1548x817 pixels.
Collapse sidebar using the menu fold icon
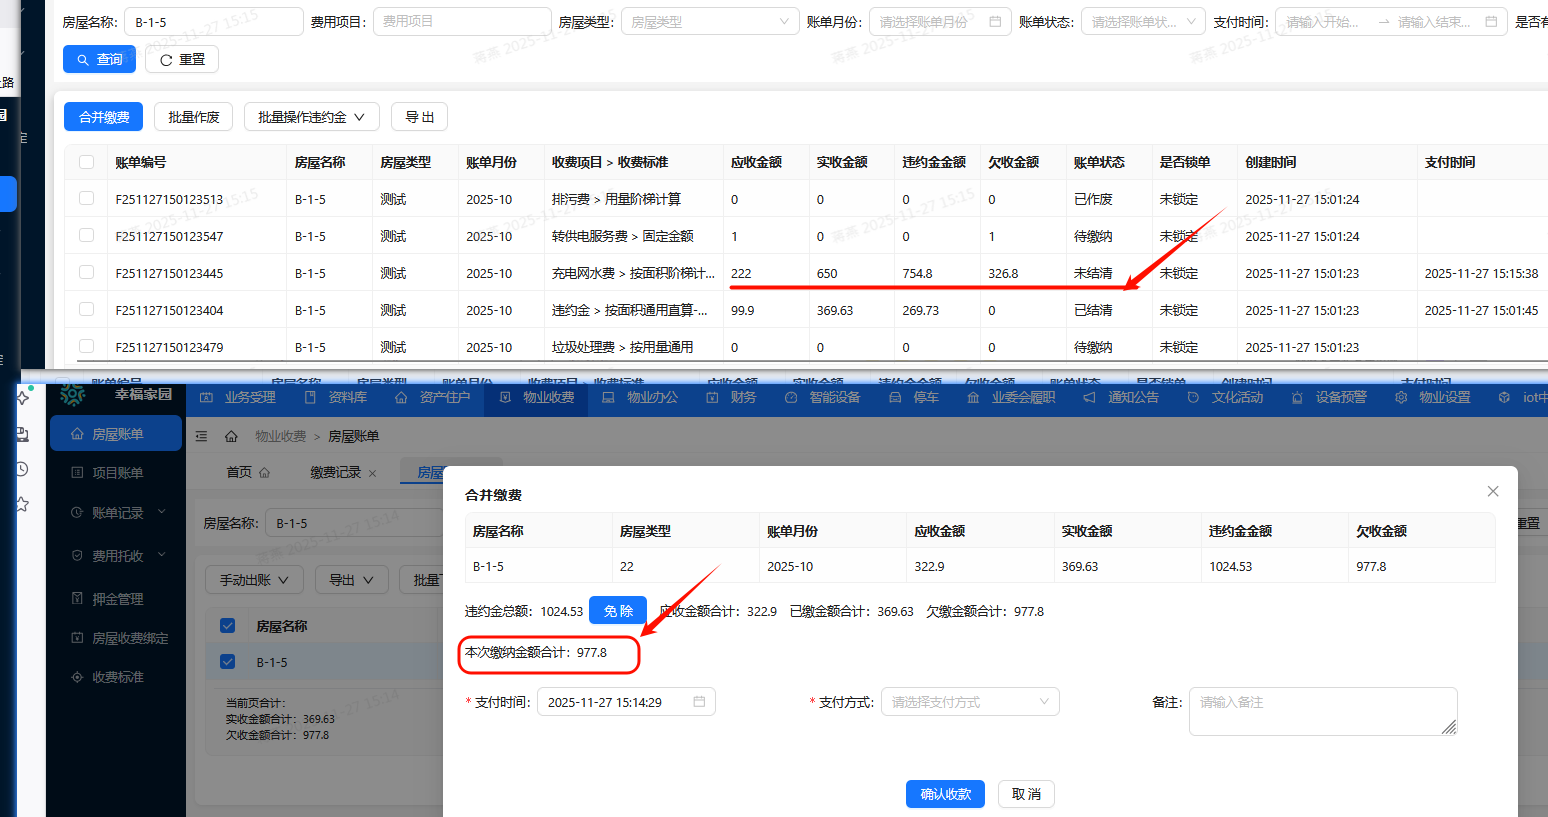click(201, 436)
